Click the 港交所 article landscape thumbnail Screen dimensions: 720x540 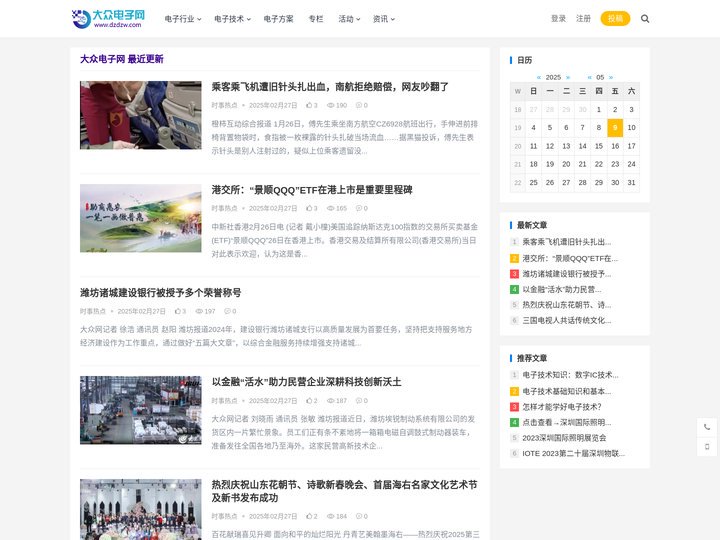[141, 218]
